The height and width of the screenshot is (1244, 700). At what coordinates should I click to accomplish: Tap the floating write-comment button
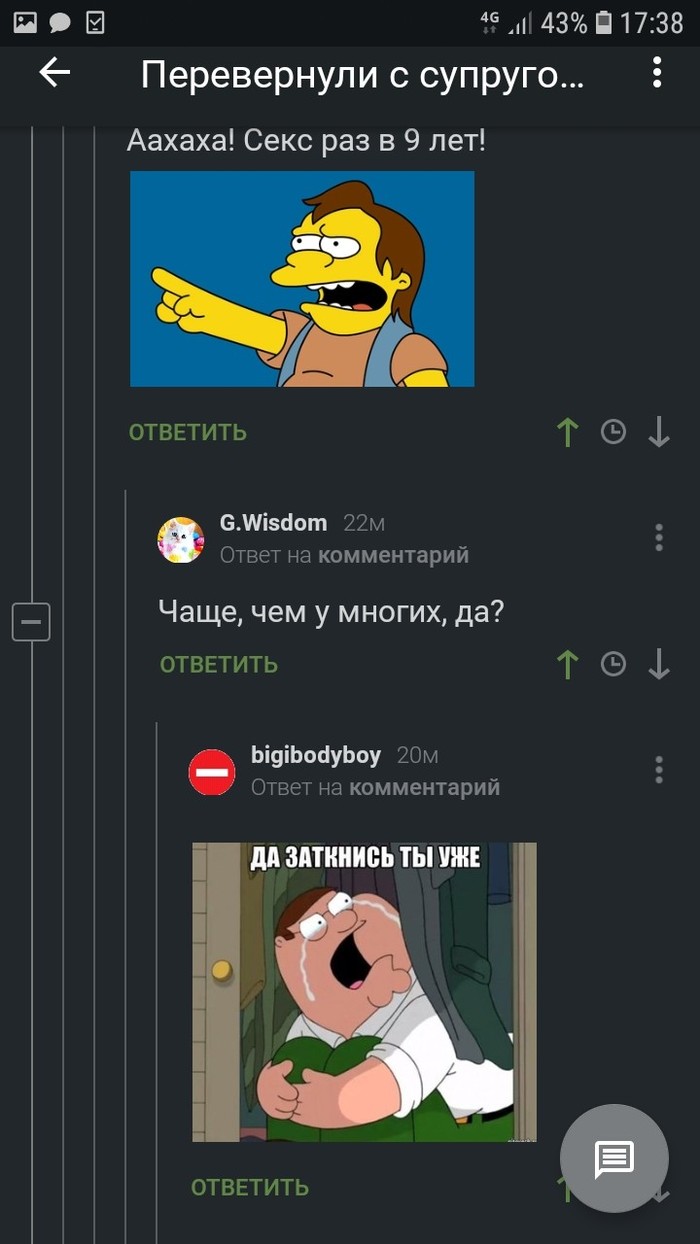pyautogui.click(x=614, y=1158)
